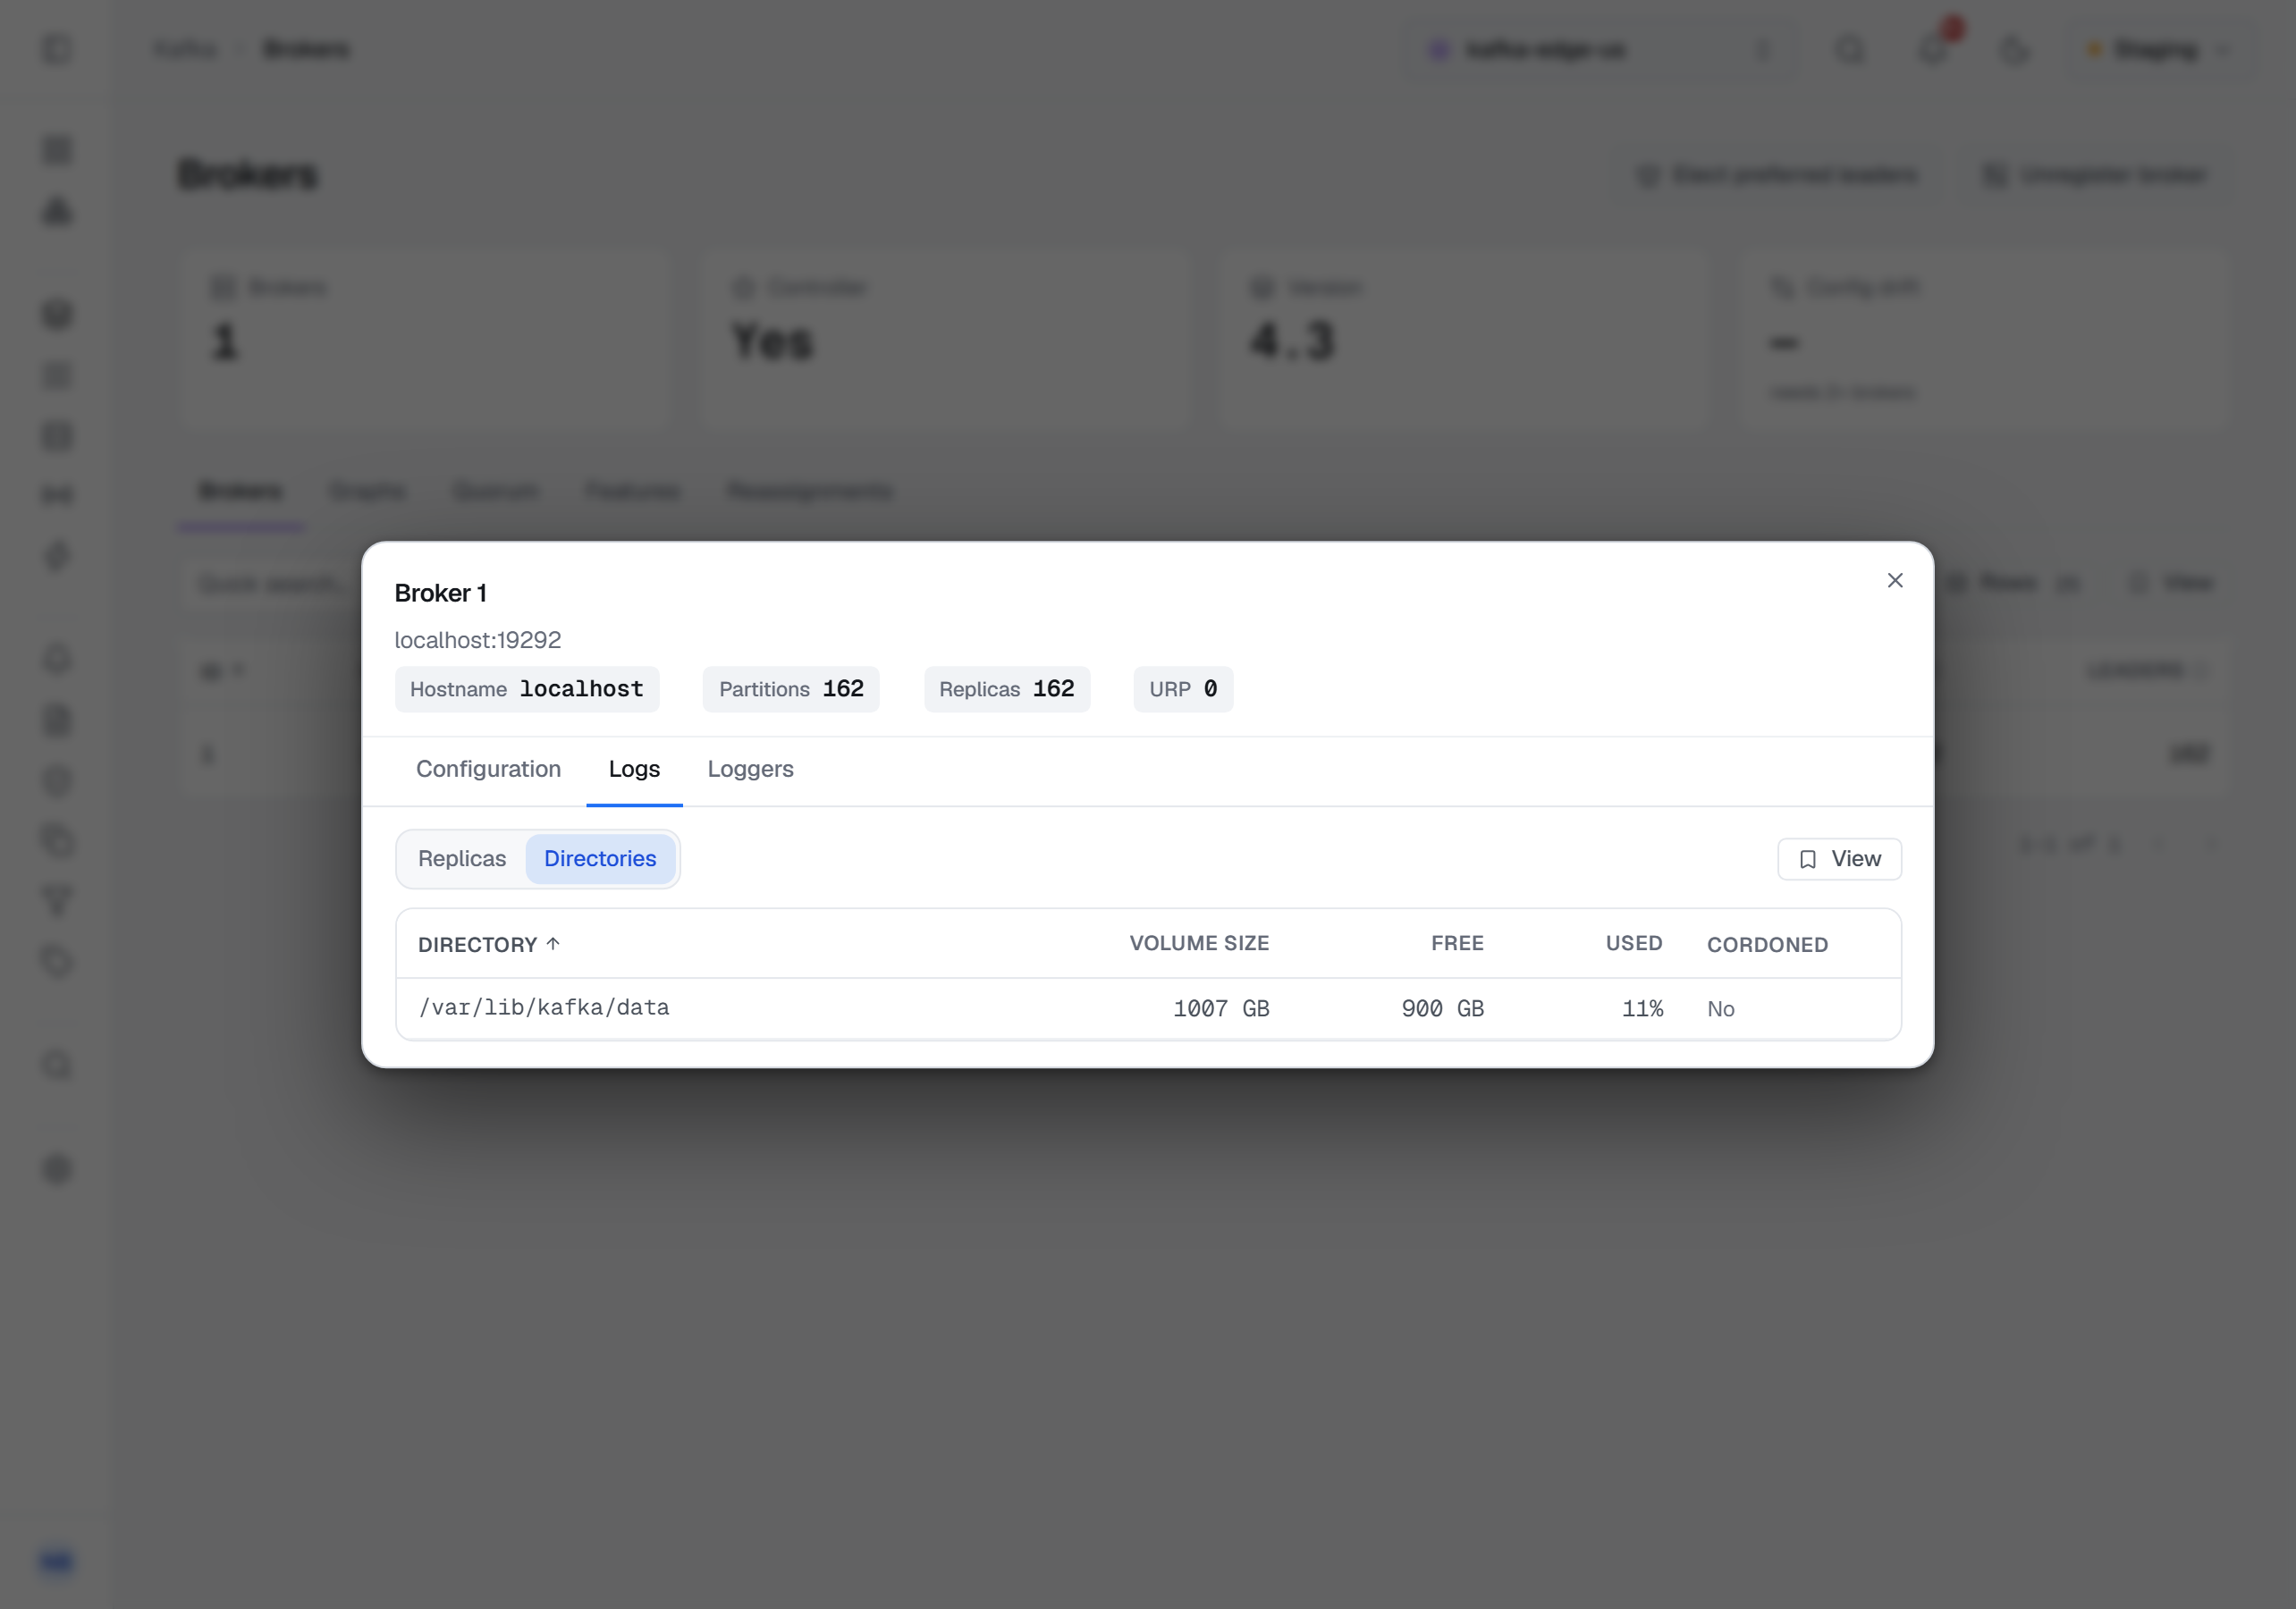This screenshot has height=1609, width=2296.
Task: Click the 11% used value
Action: [x=1642, y=1008]
